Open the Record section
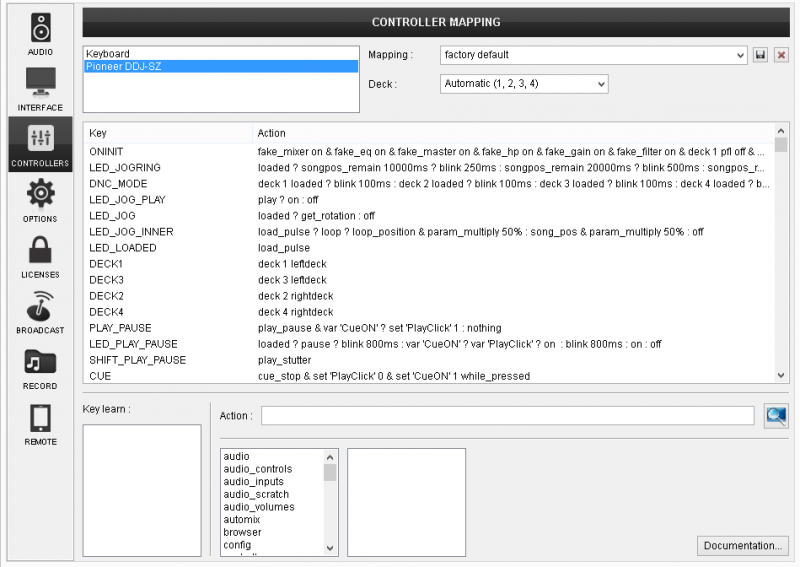 [40, 367]
